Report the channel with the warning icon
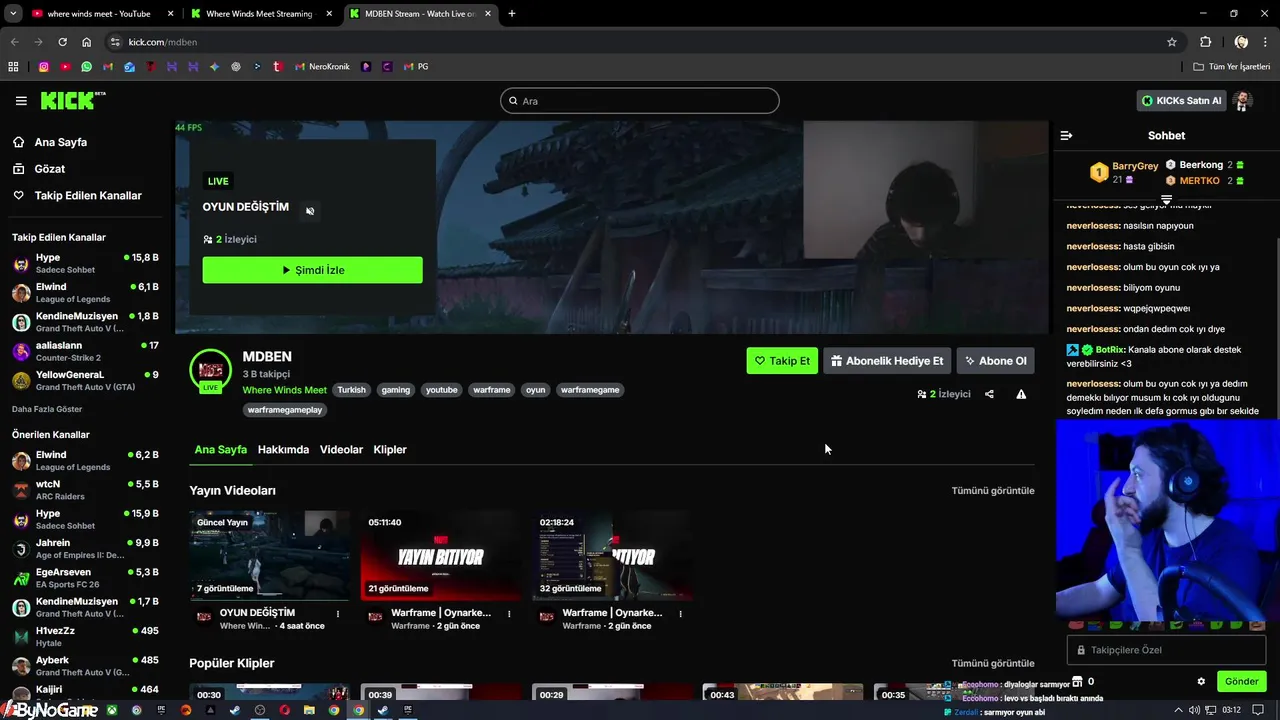The image size is (1280, 720). point(1021,394)
